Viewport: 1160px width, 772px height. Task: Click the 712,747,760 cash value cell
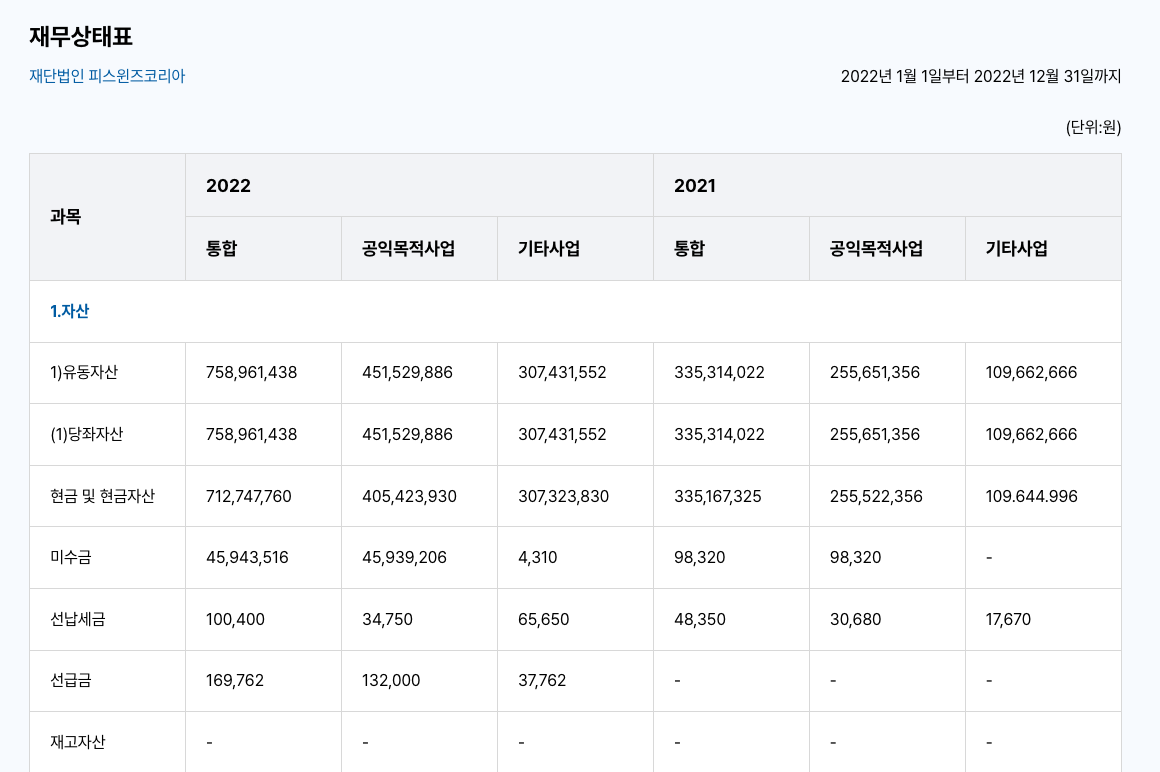click(249, 496)
